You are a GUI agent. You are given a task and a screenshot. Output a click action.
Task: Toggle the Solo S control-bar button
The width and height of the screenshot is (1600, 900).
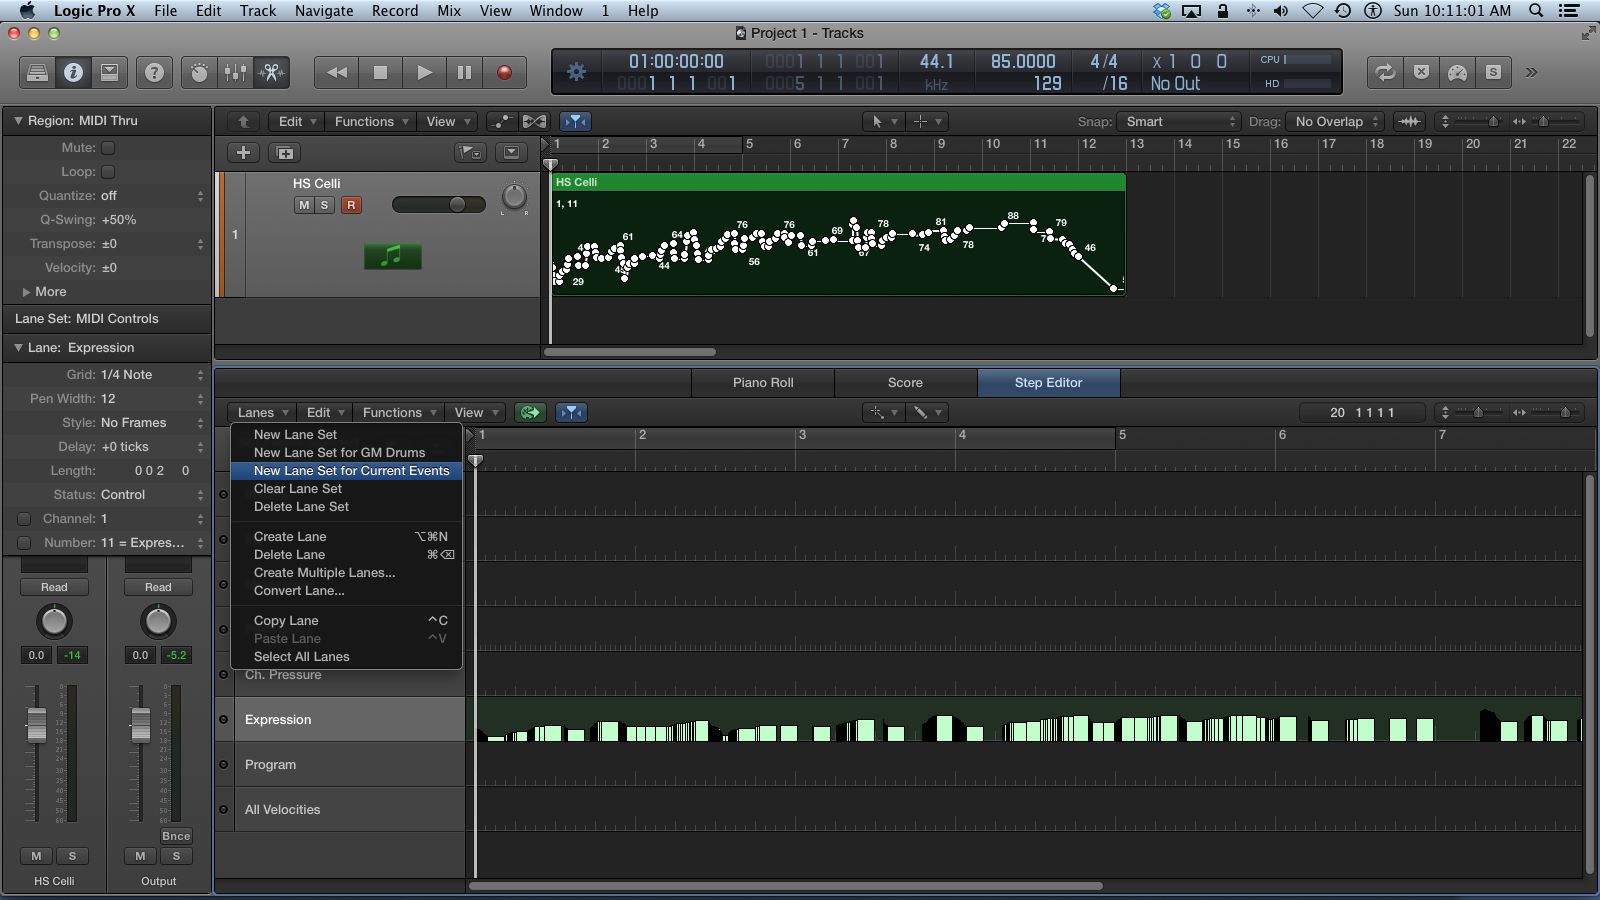click(1493, 72)
